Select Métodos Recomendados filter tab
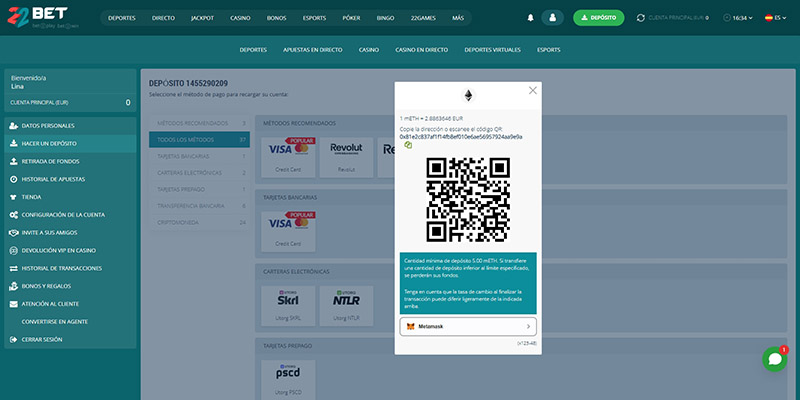800x400 pixels. click(199, 123)
